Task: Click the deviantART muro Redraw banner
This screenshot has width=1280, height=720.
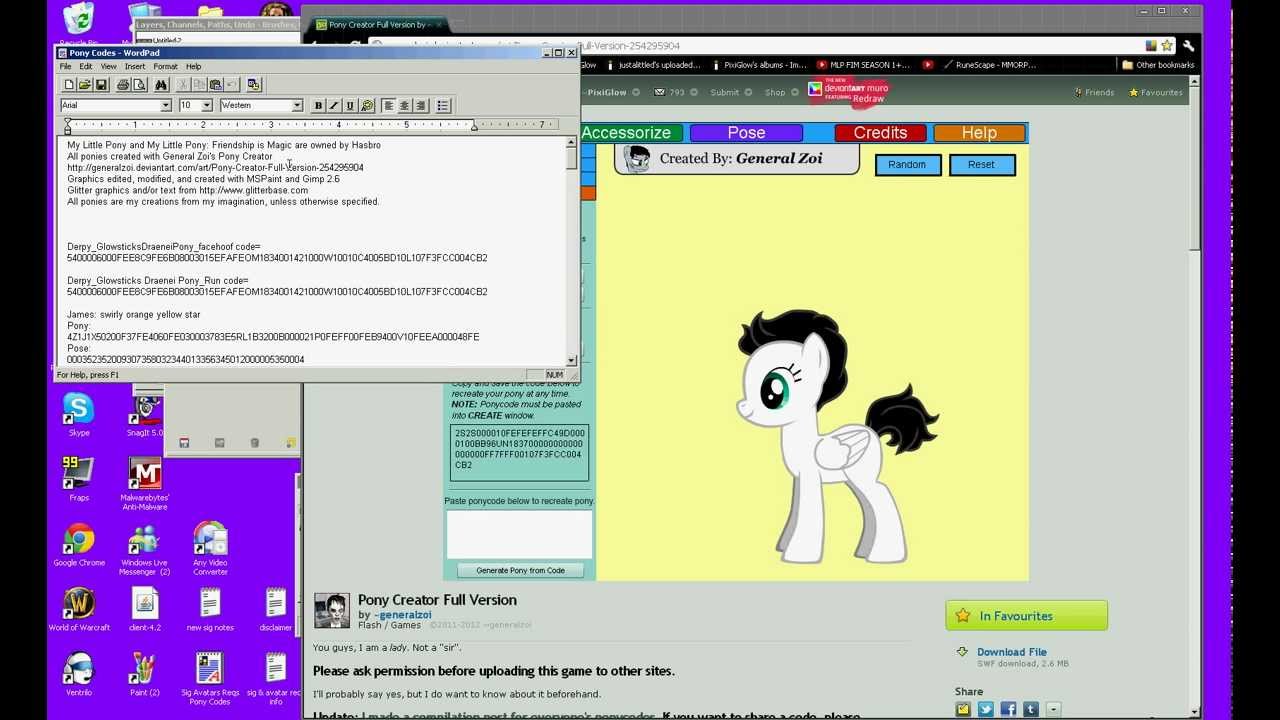Action: coord(848,92)
